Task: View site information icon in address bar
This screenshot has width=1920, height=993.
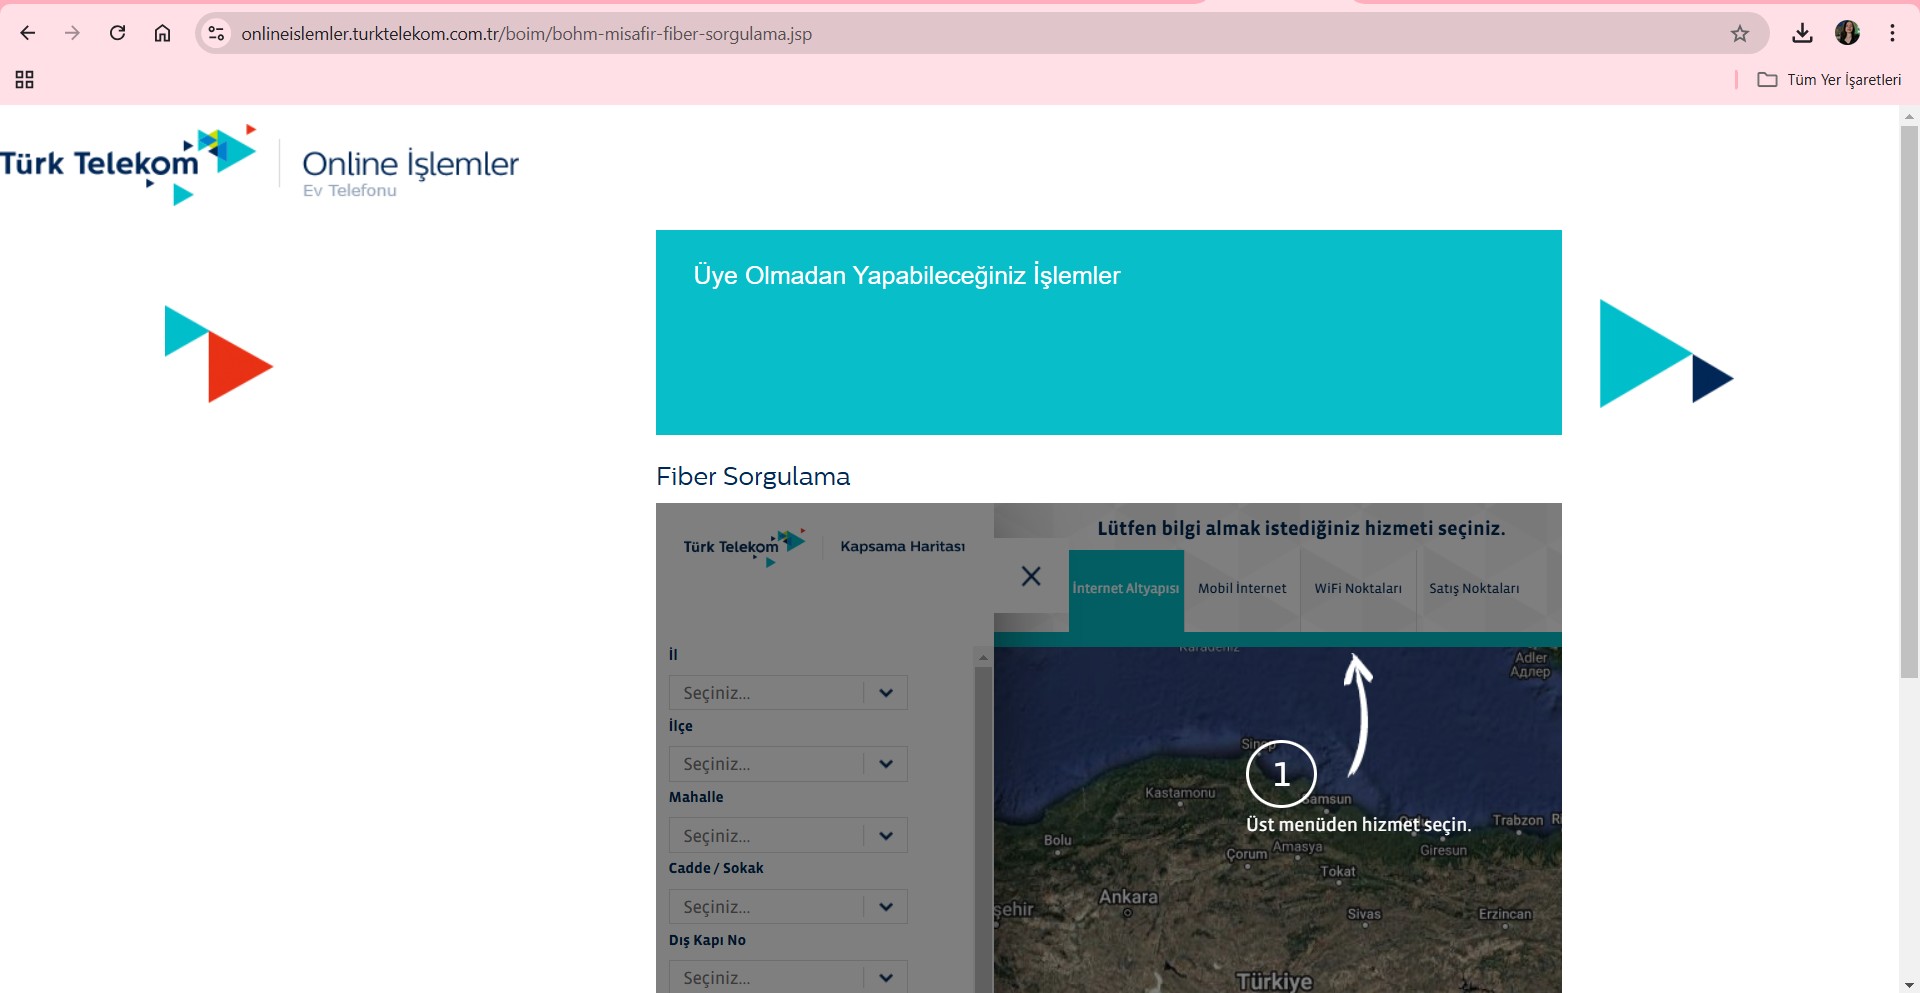Action: (216, 33)
